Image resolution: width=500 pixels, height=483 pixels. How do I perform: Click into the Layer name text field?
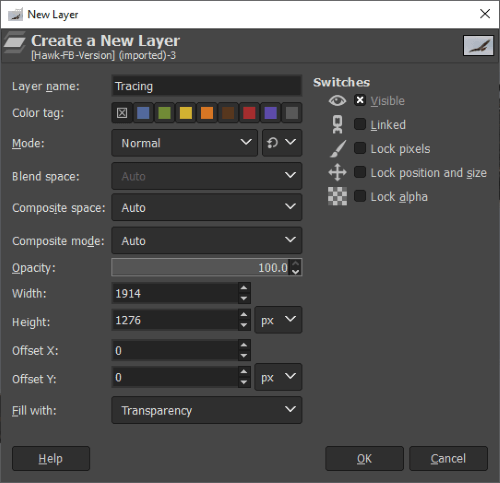pos(207,86)
